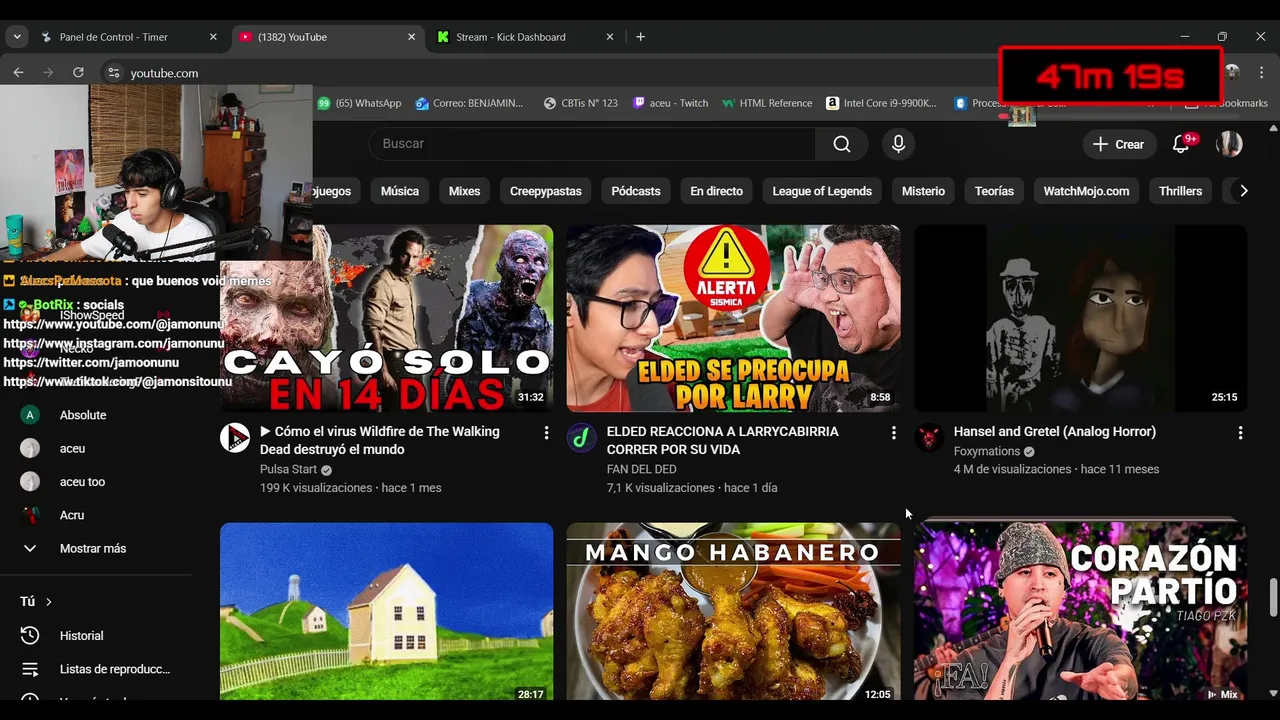
Task: Click the Crear button
Action: (1119, 144)
